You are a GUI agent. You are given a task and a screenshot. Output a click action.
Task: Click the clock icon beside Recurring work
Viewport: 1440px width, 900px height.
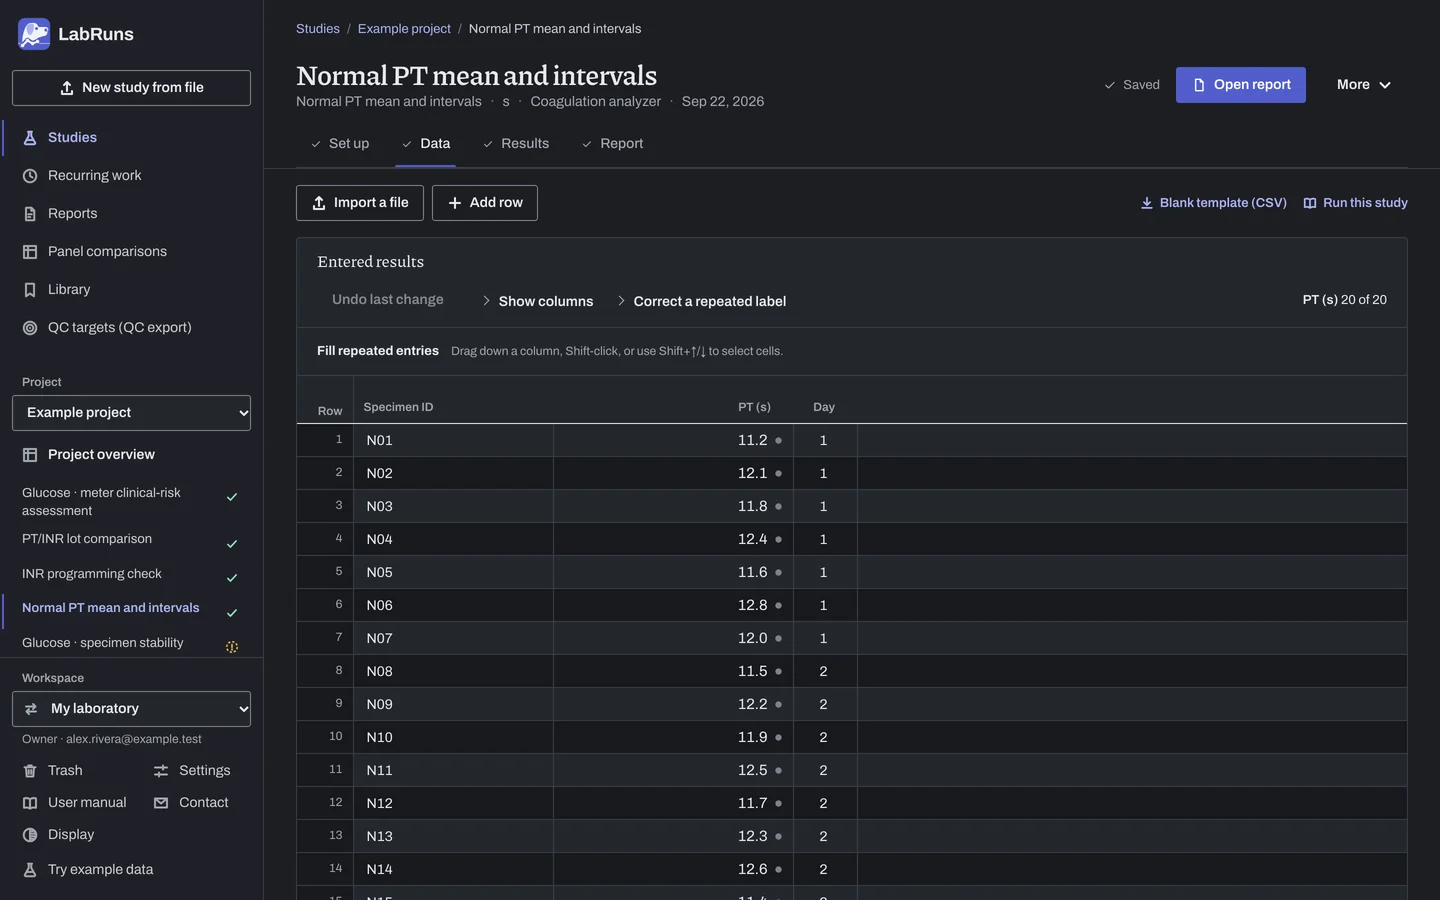(30, 176)
